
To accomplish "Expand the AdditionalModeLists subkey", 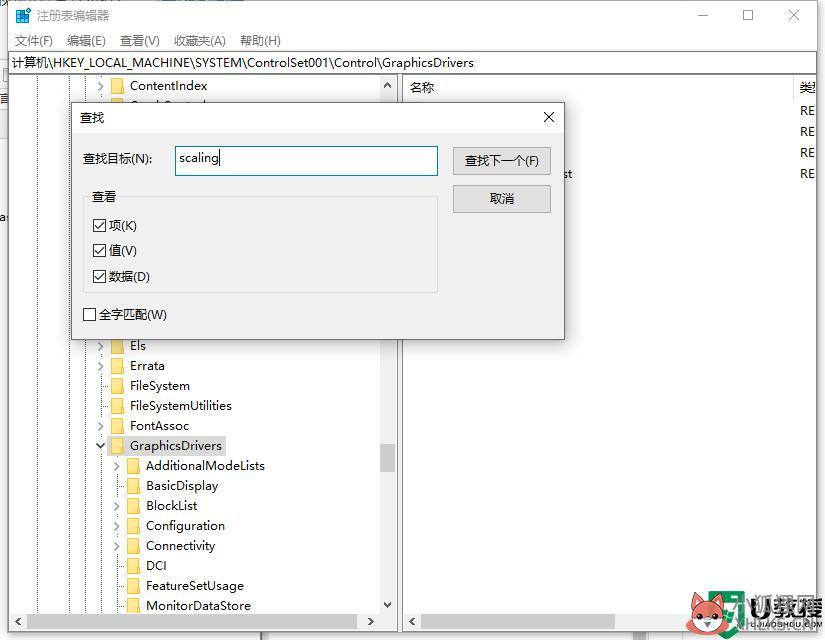I will click(x=117, y=466).
